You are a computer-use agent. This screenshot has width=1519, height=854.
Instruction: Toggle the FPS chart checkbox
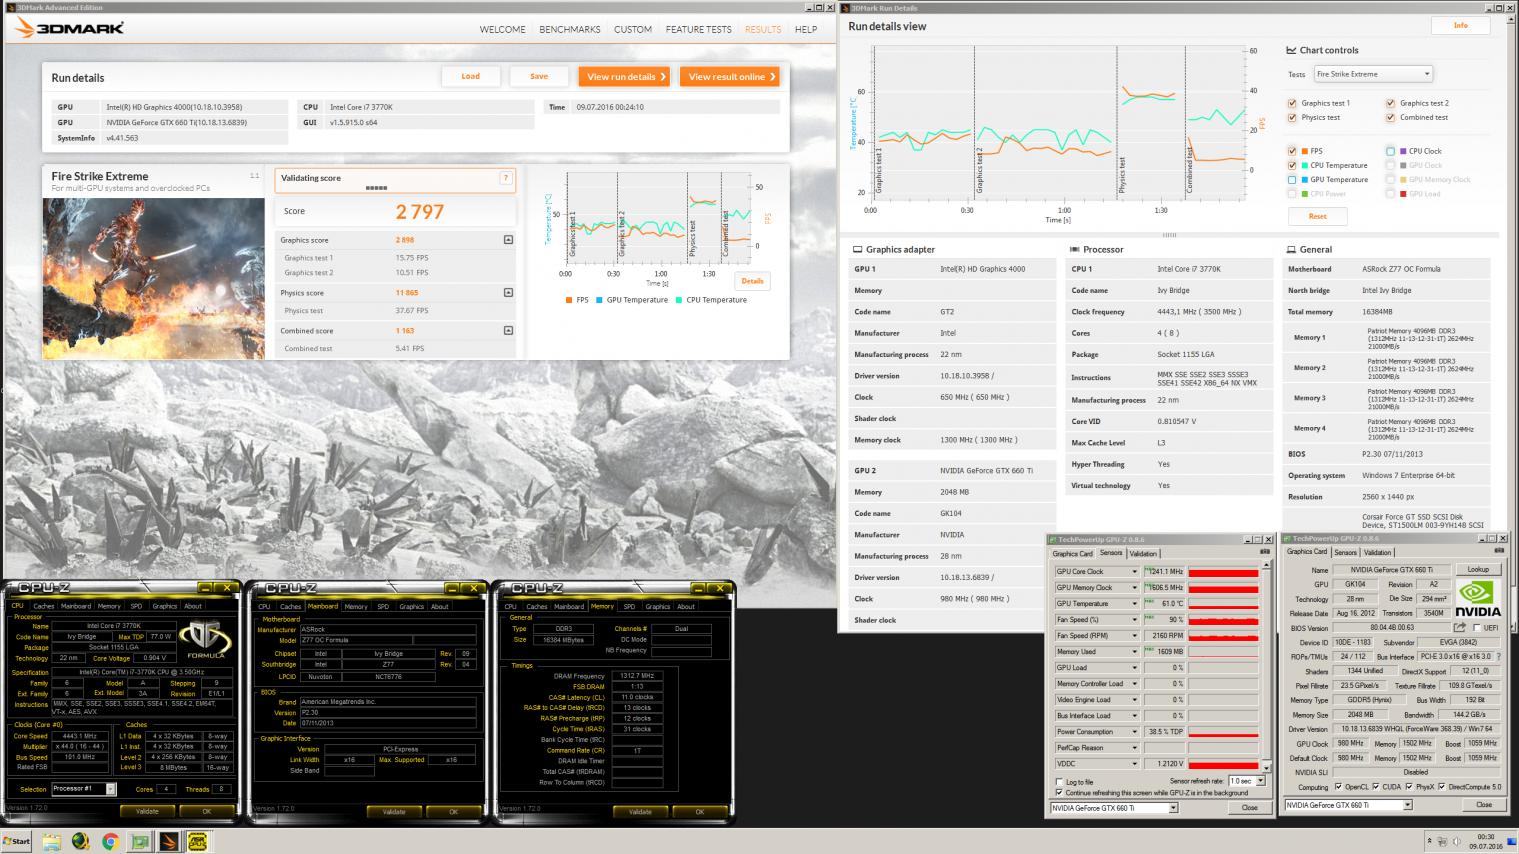1292,151
